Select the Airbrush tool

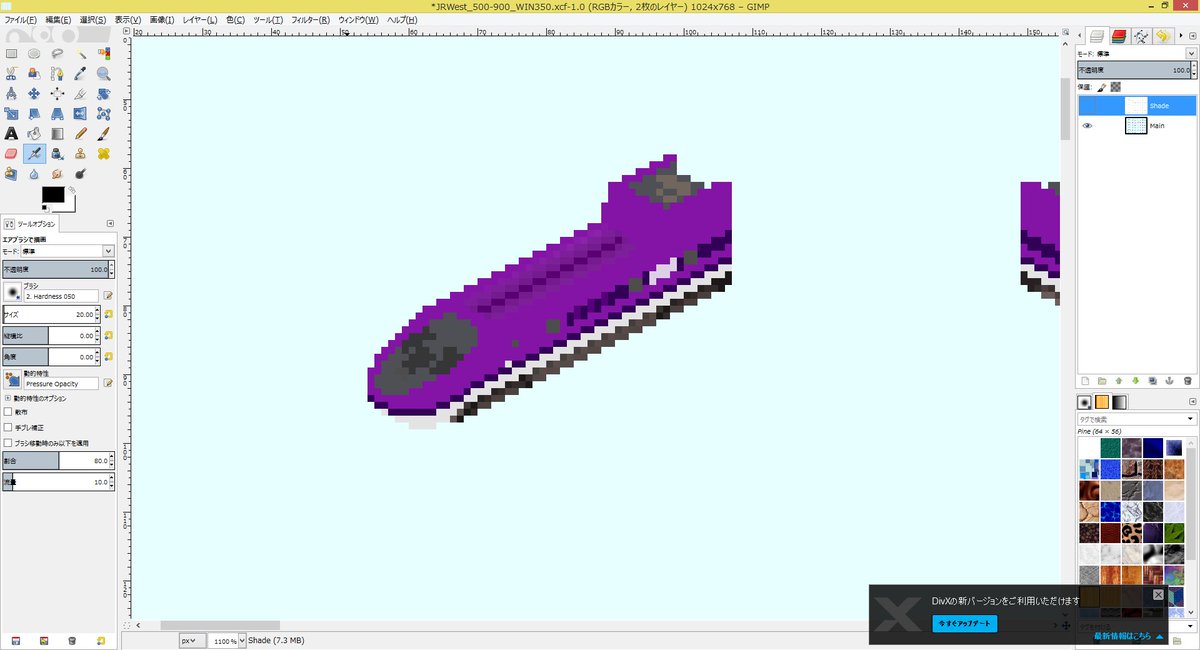pos(34,154)
